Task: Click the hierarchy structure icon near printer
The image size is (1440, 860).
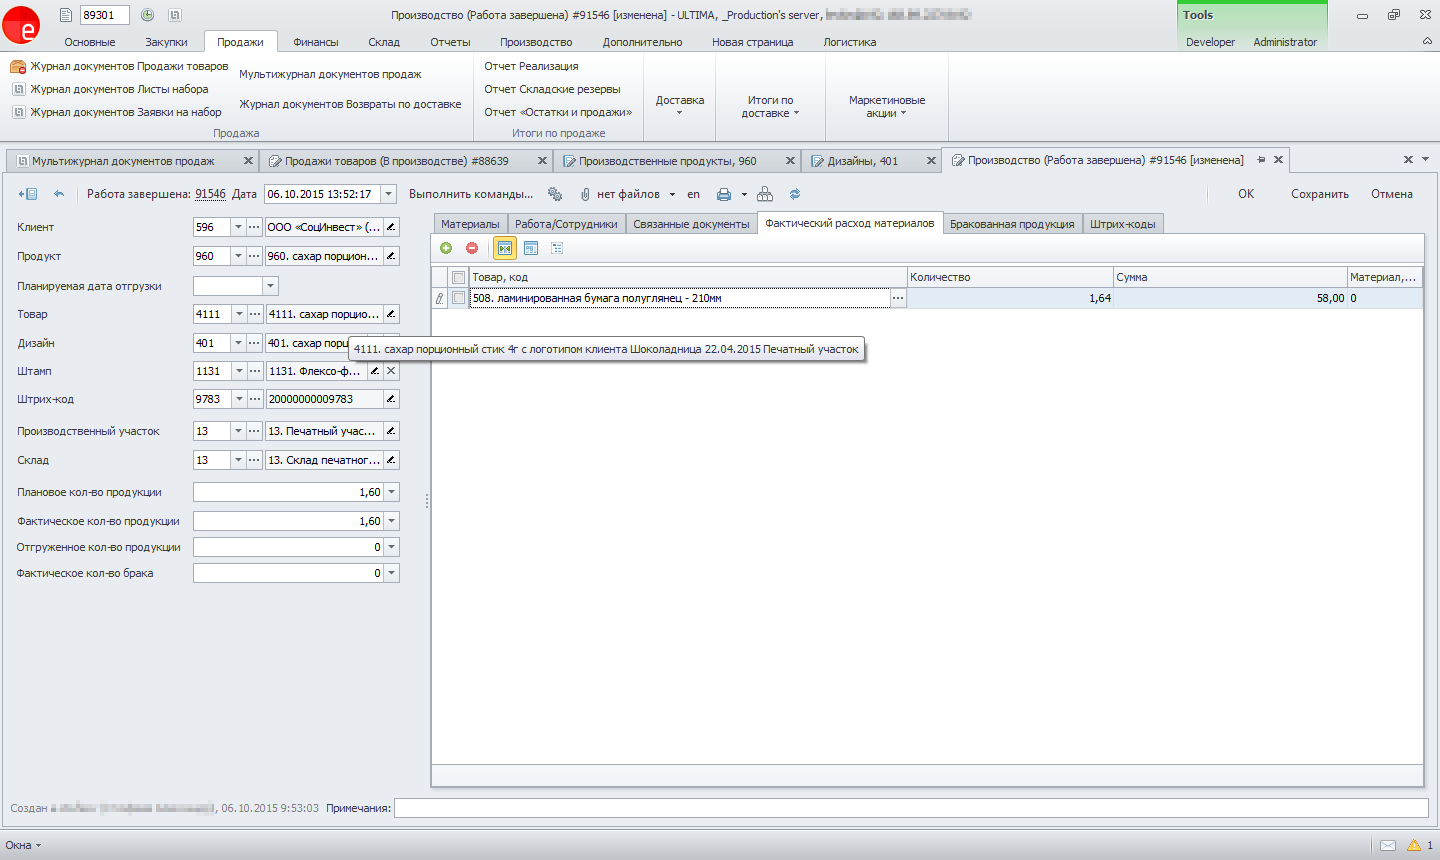Action: coord(765,194)
